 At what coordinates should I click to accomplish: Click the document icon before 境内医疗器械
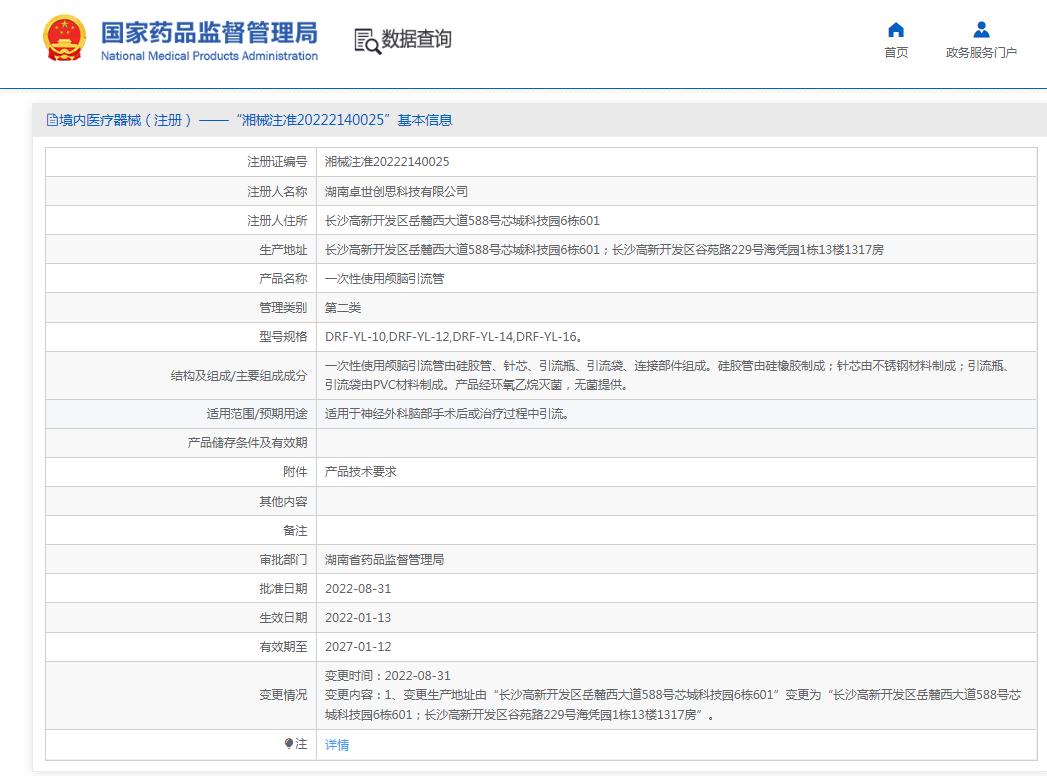(x=51, y=120)
